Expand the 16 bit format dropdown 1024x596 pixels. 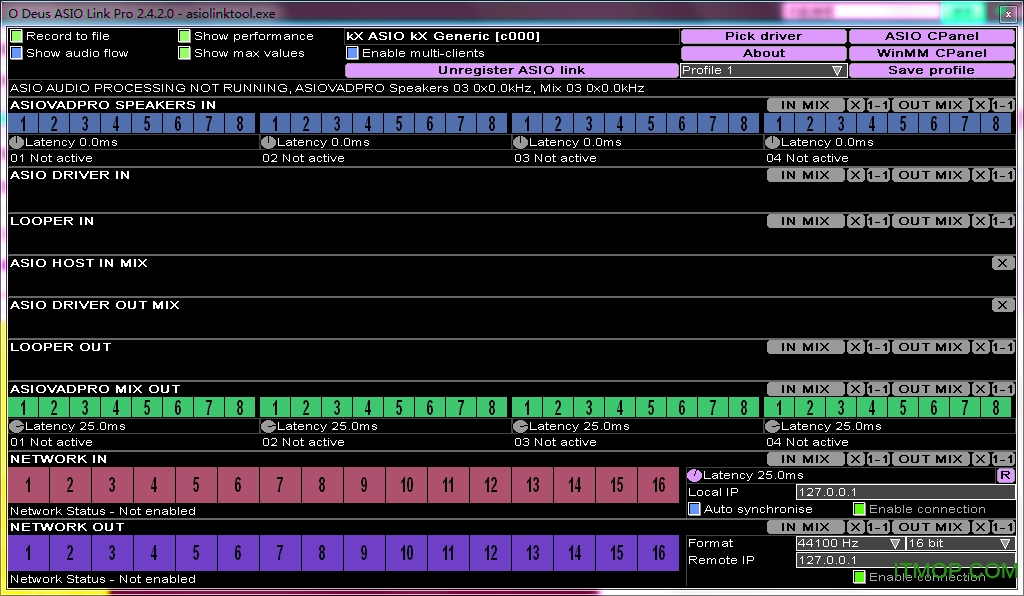(x=959, y=543)
